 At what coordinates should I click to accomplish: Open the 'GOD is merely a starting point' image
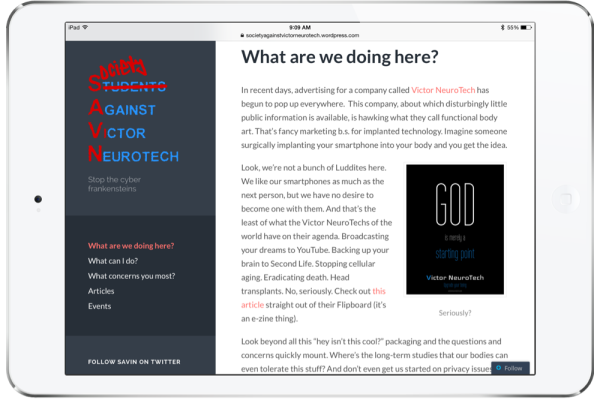tap(455, 229)
